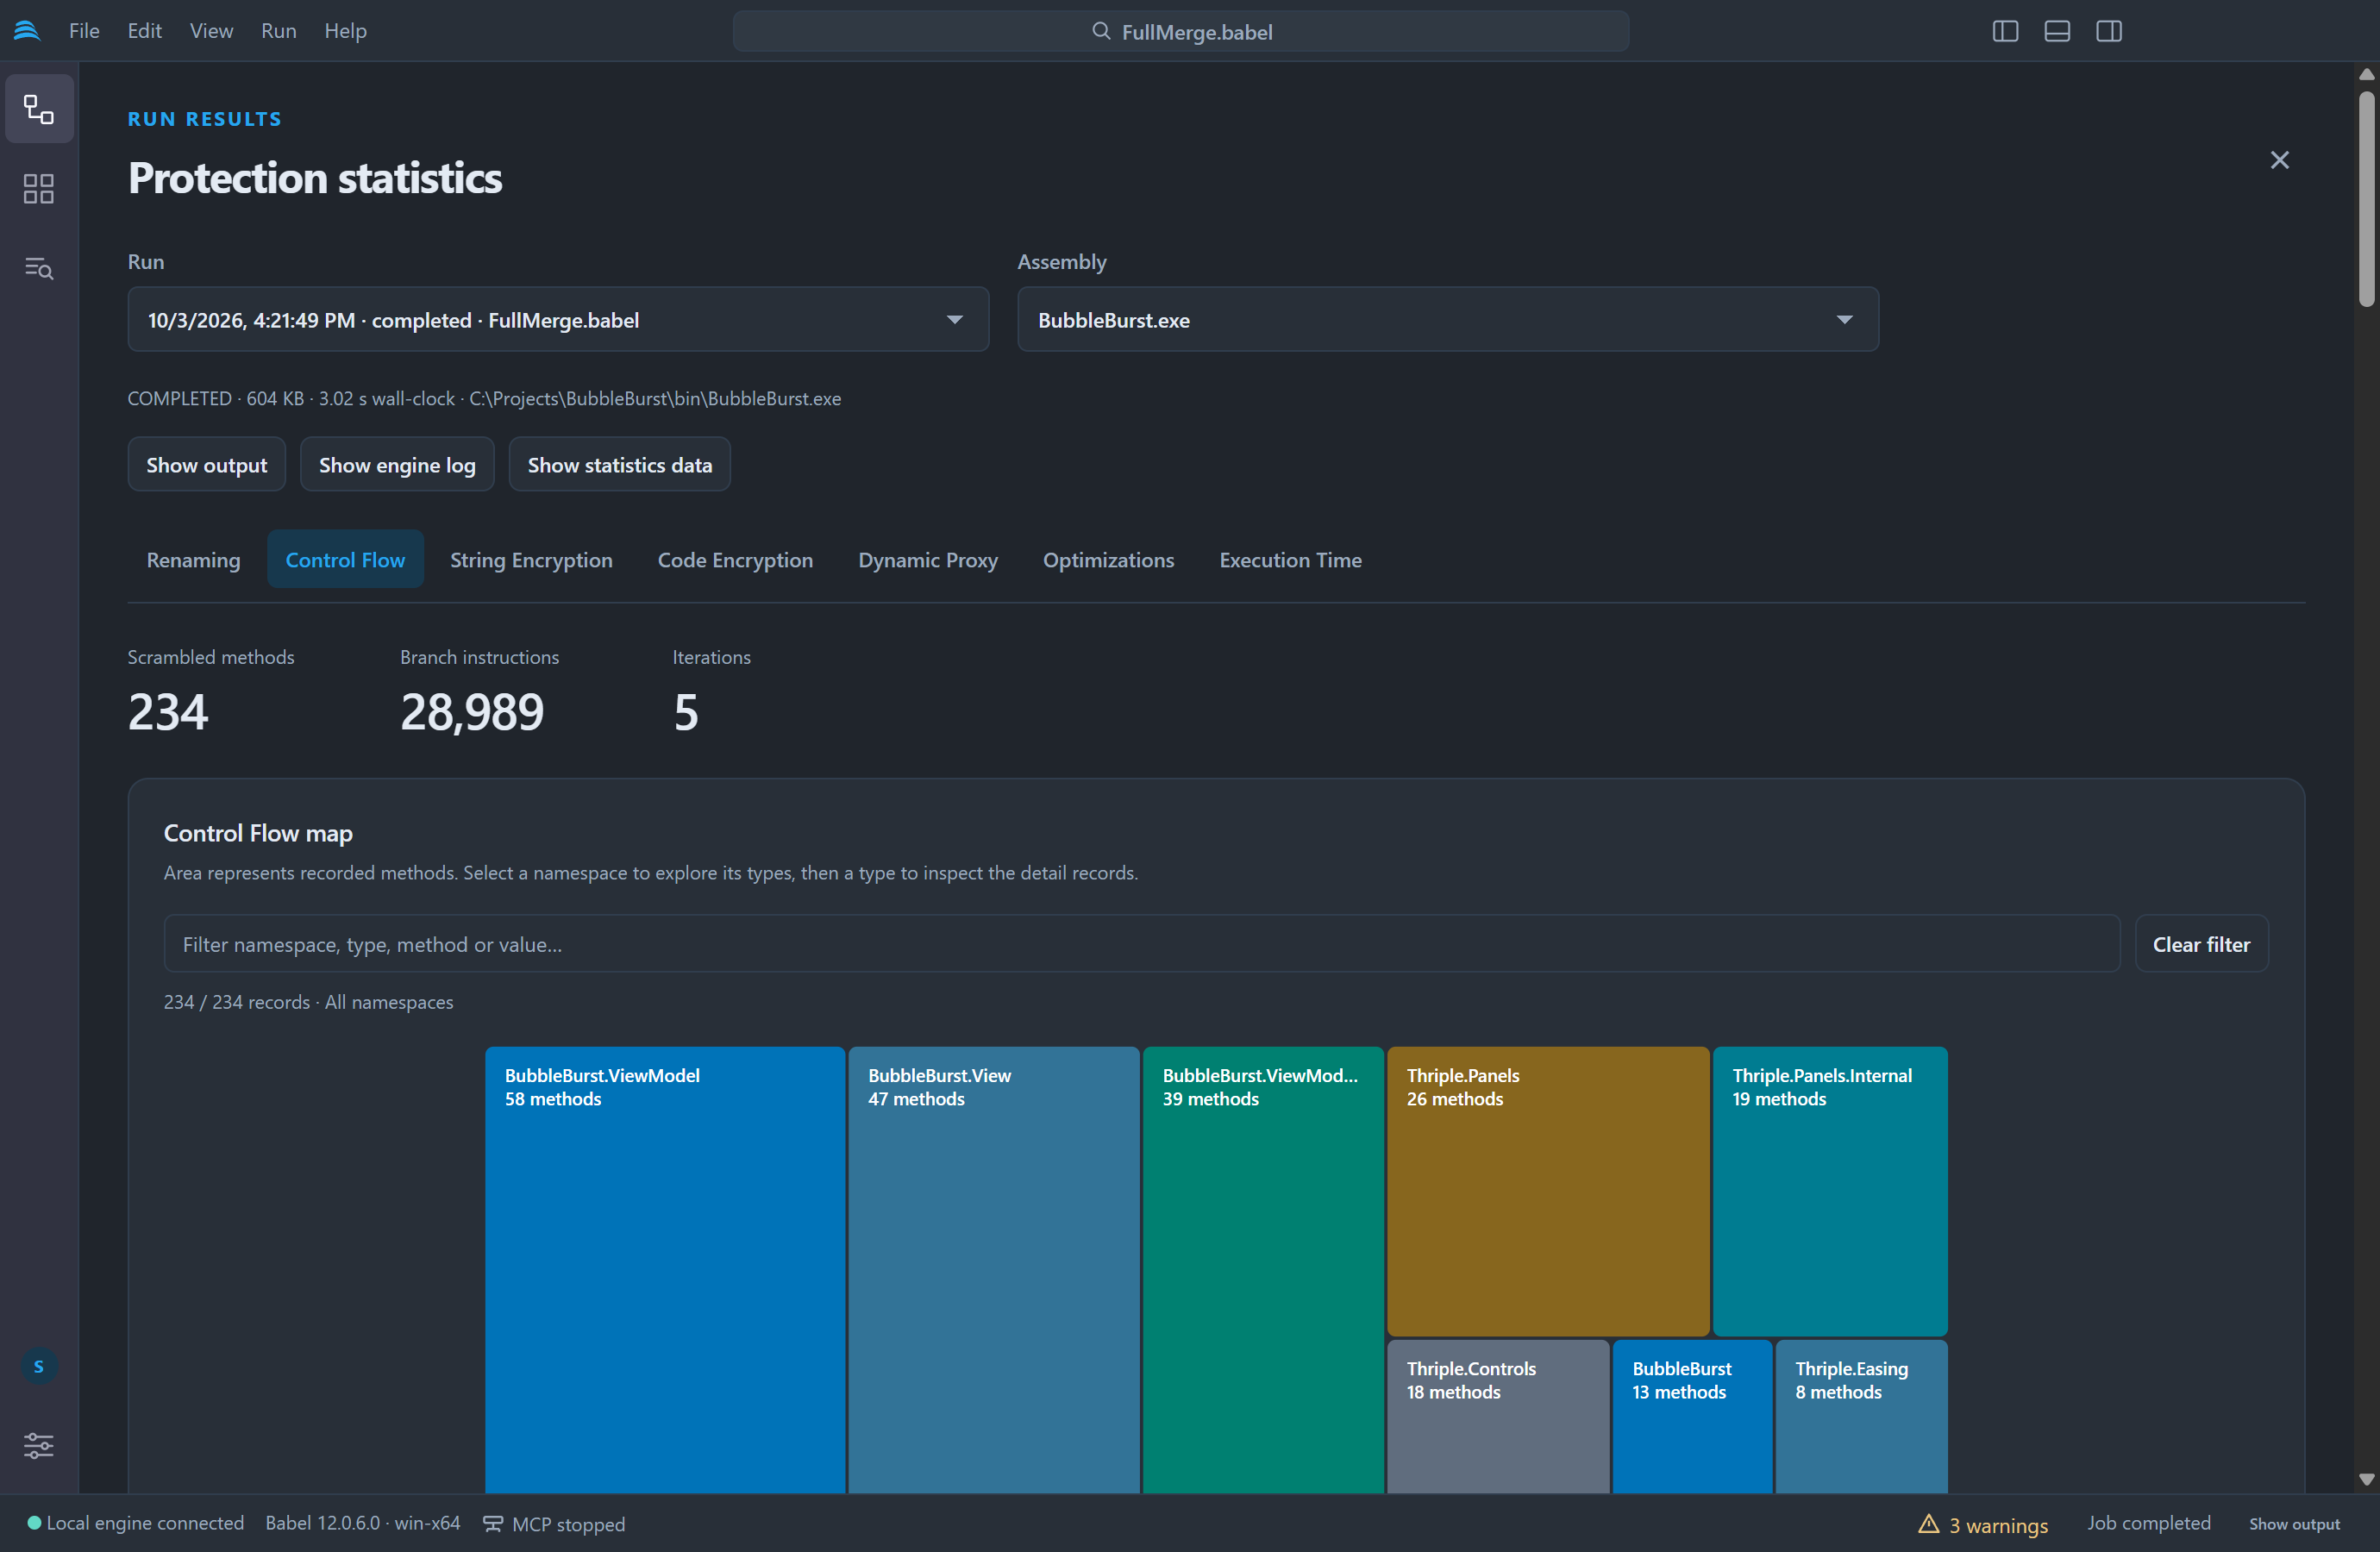Click Show output in the status bar
The height and width of the screenshot is (1552, 2380).
(2294, 1524)
